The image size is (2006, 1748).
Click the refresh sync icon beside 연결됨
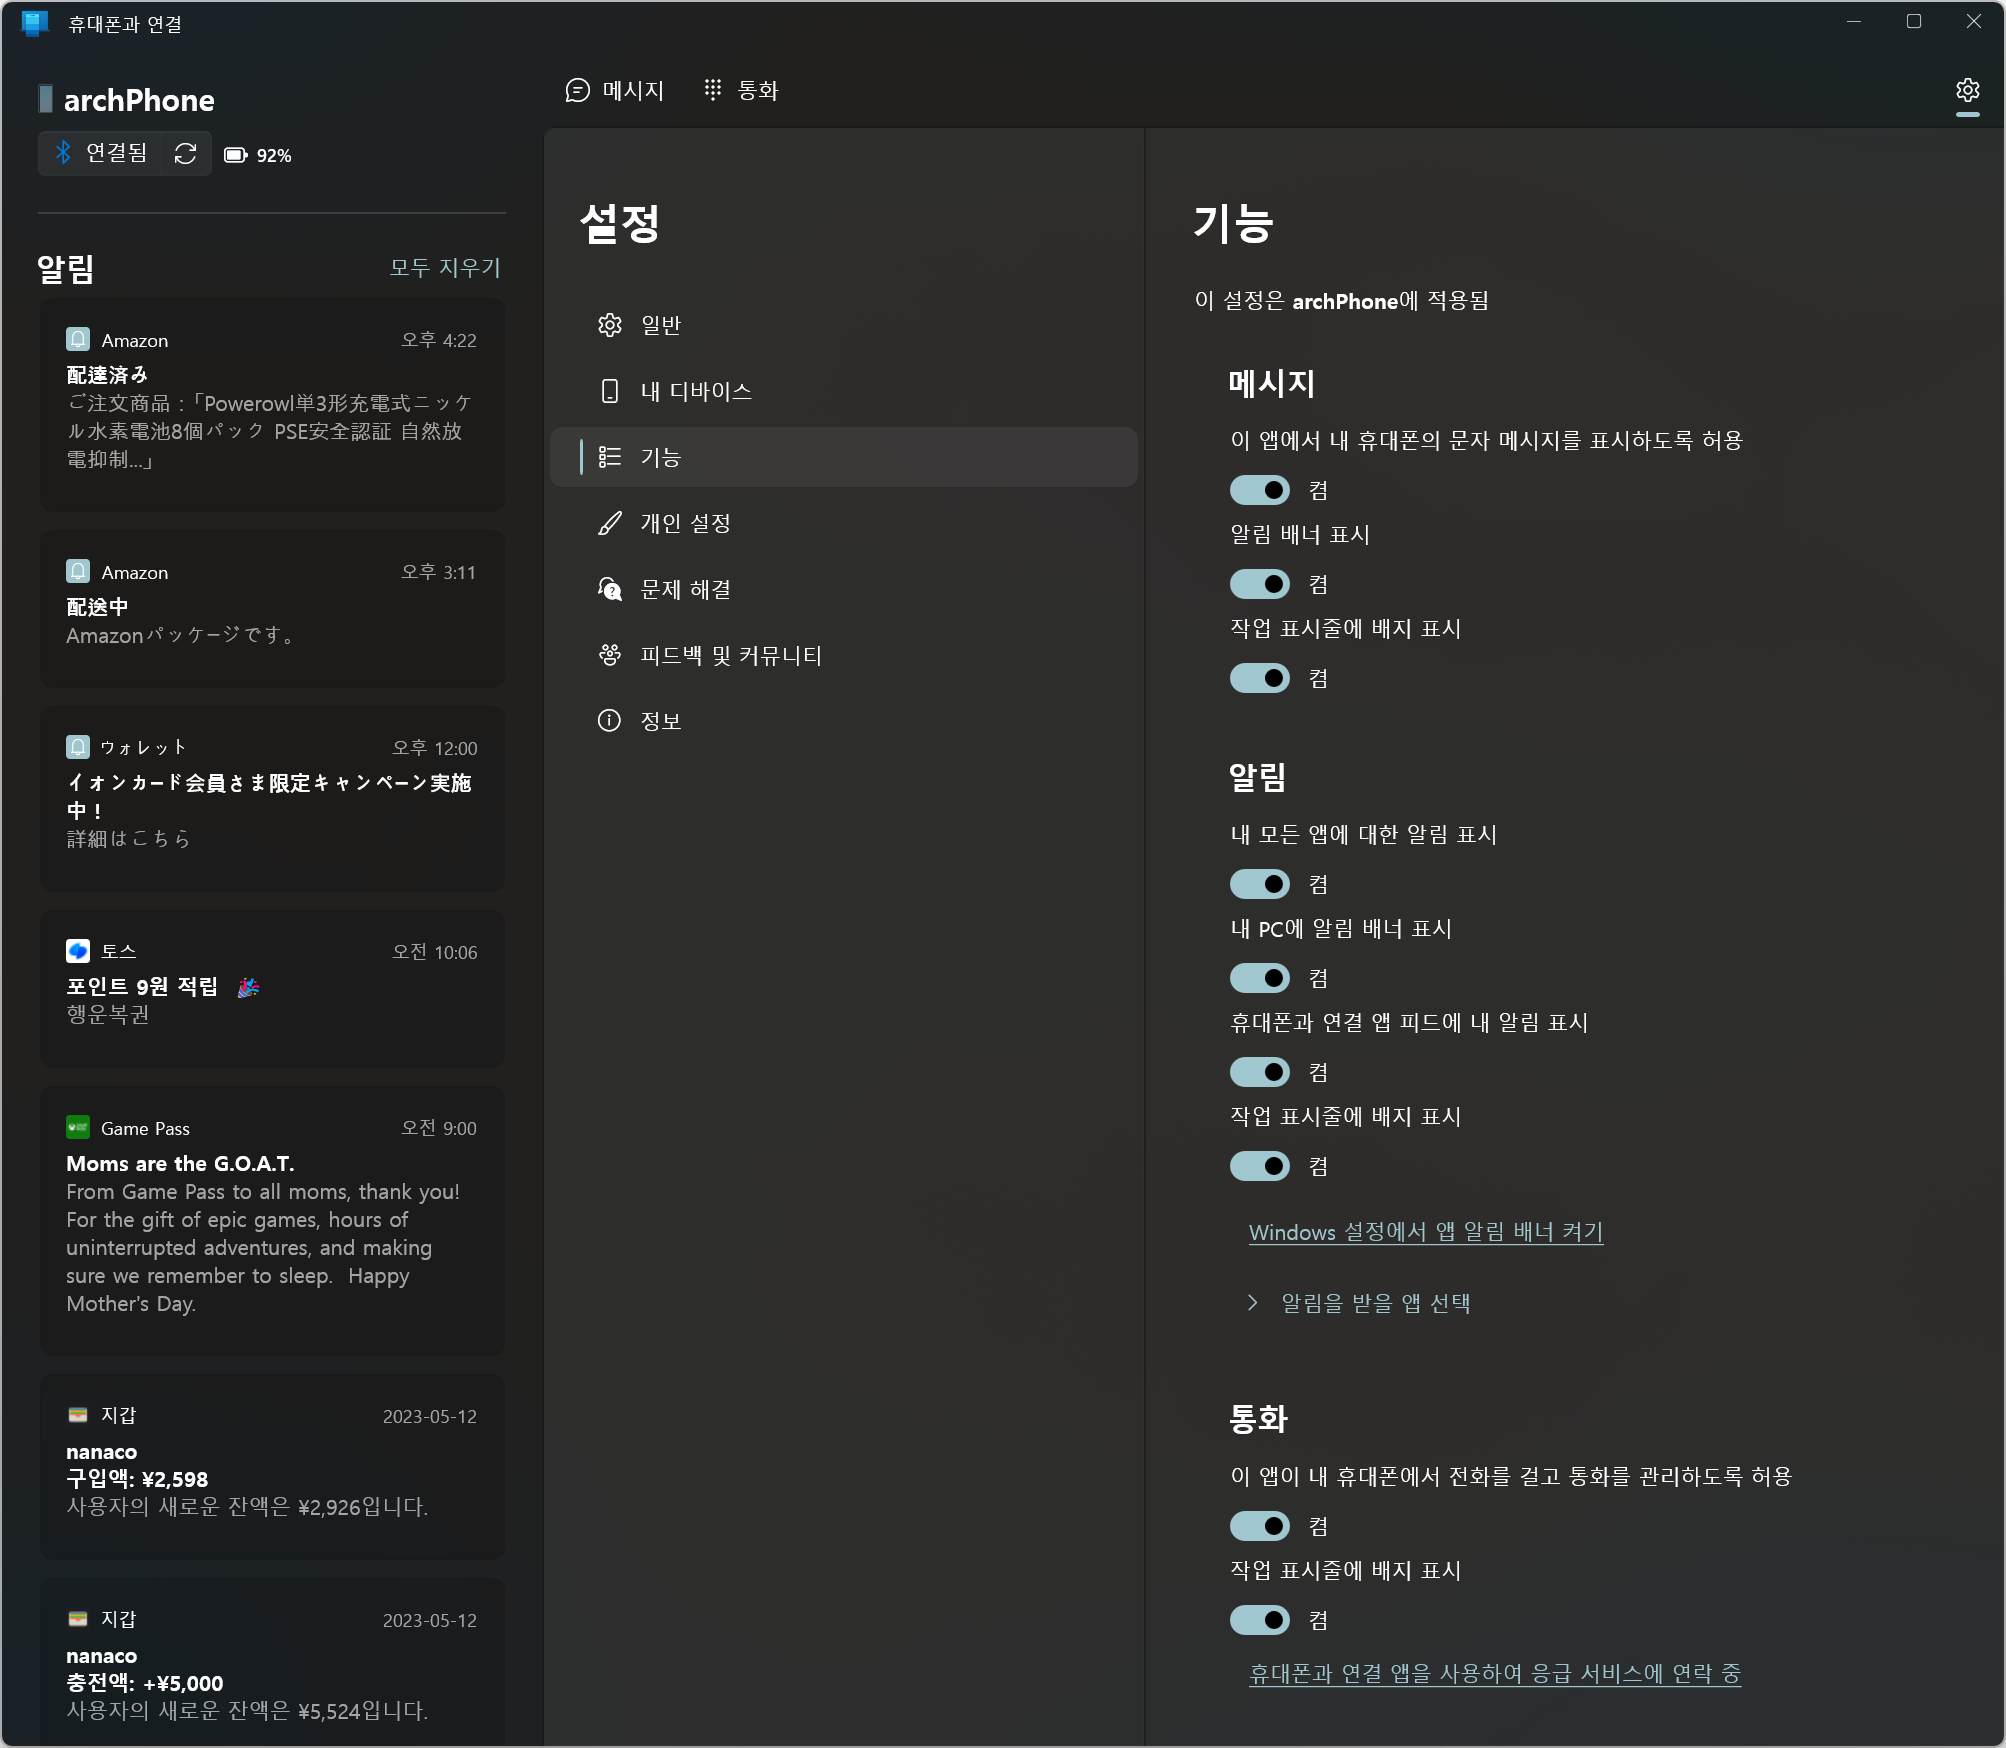(185, 153)
